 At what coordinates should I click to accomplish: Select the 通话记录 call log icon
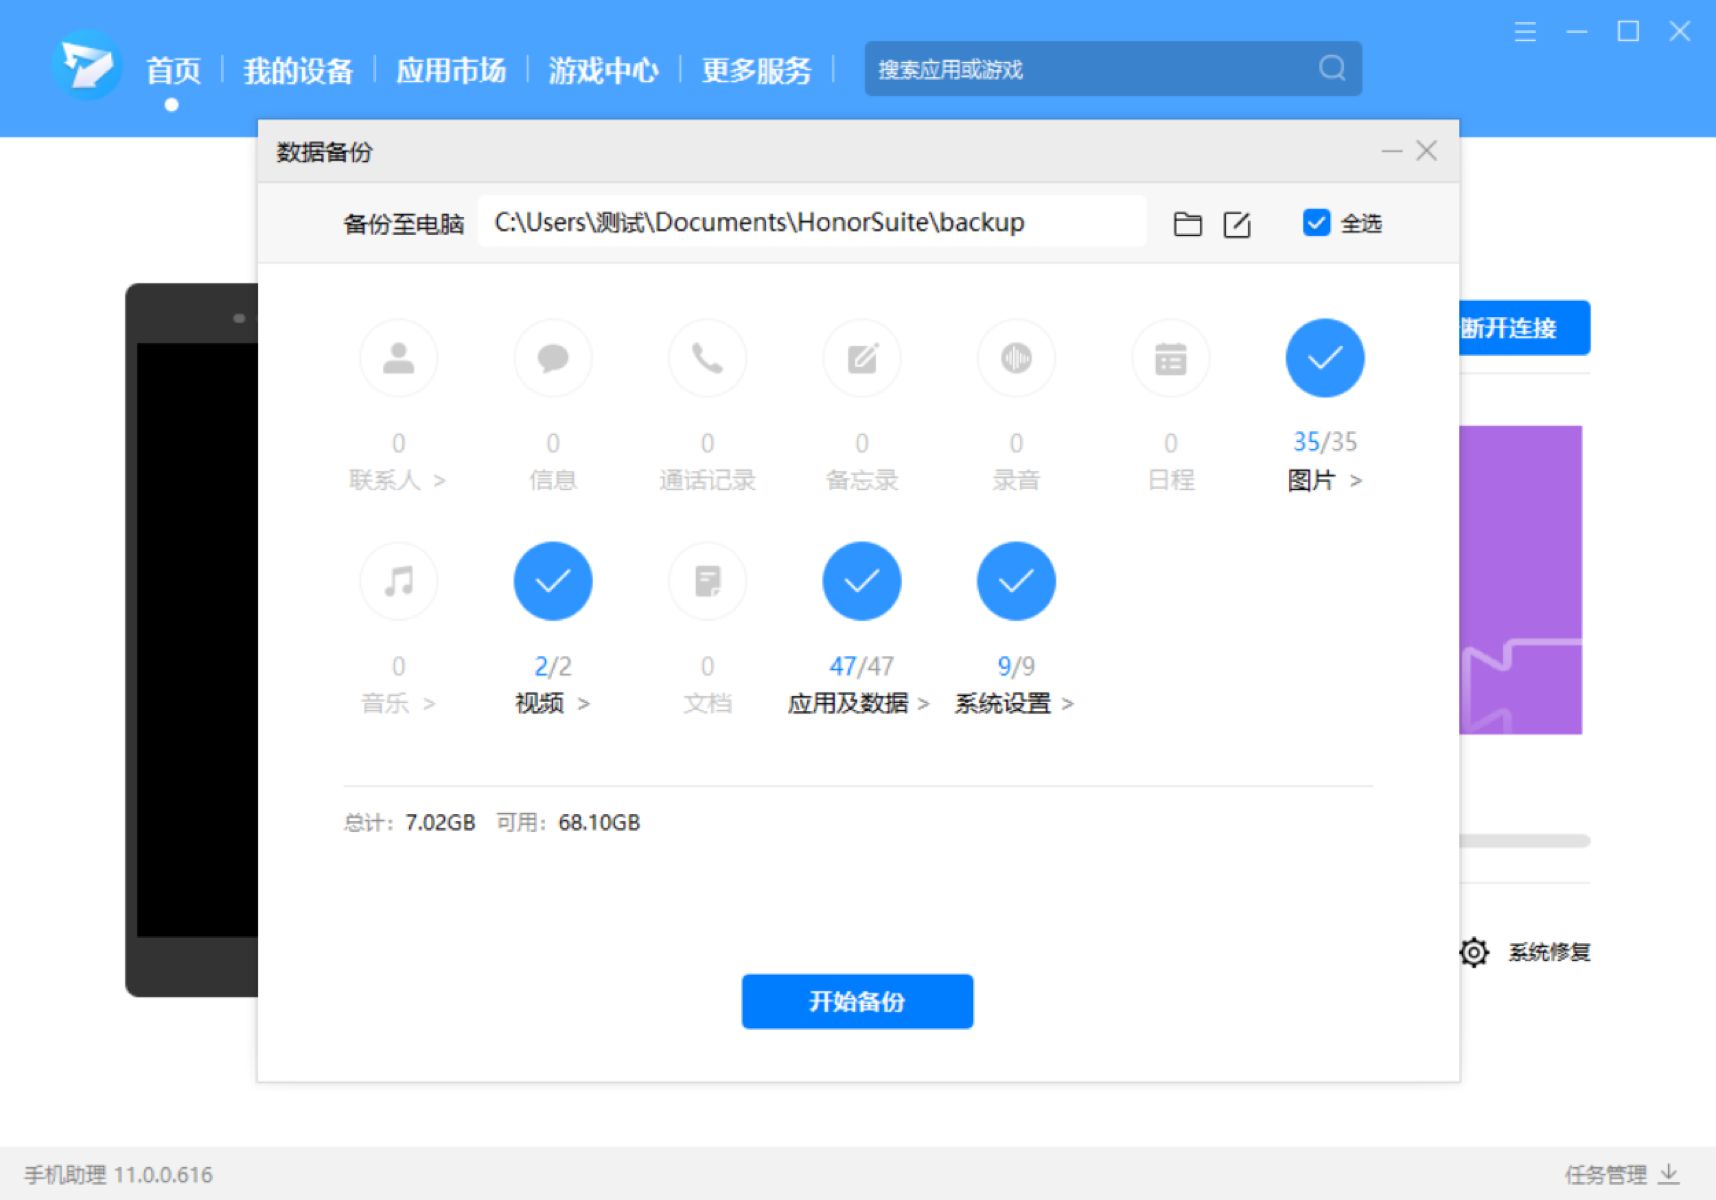coord(707,358)
